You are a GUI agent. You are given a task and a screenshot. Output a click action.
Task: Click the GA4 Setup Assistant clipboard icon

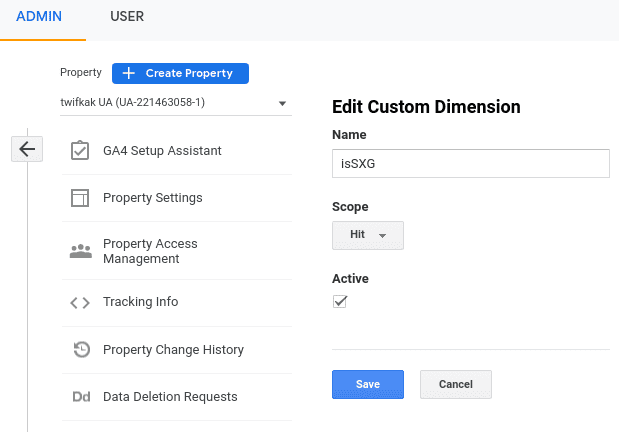tap(81, 150)
